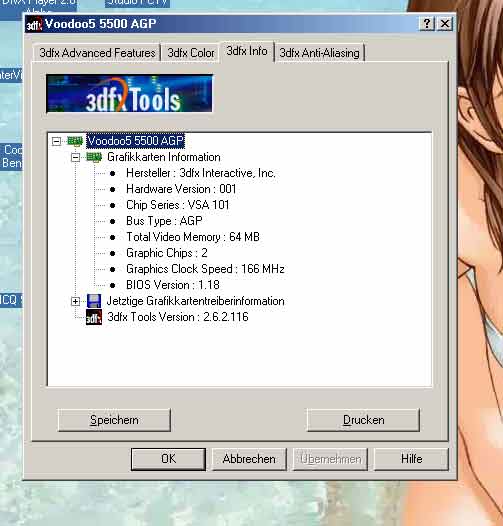Select Jetztige Grafikkartentreiberinformation tree row

(x=196, y=301)
